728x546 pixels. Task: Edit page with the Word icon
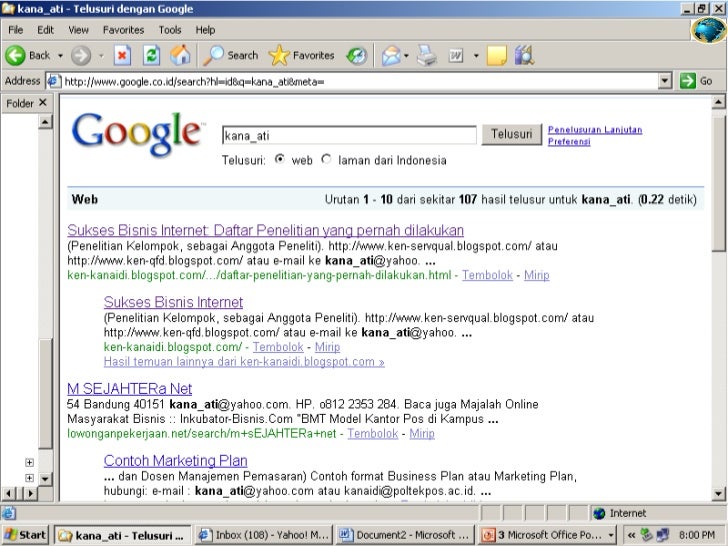(456, 56)
